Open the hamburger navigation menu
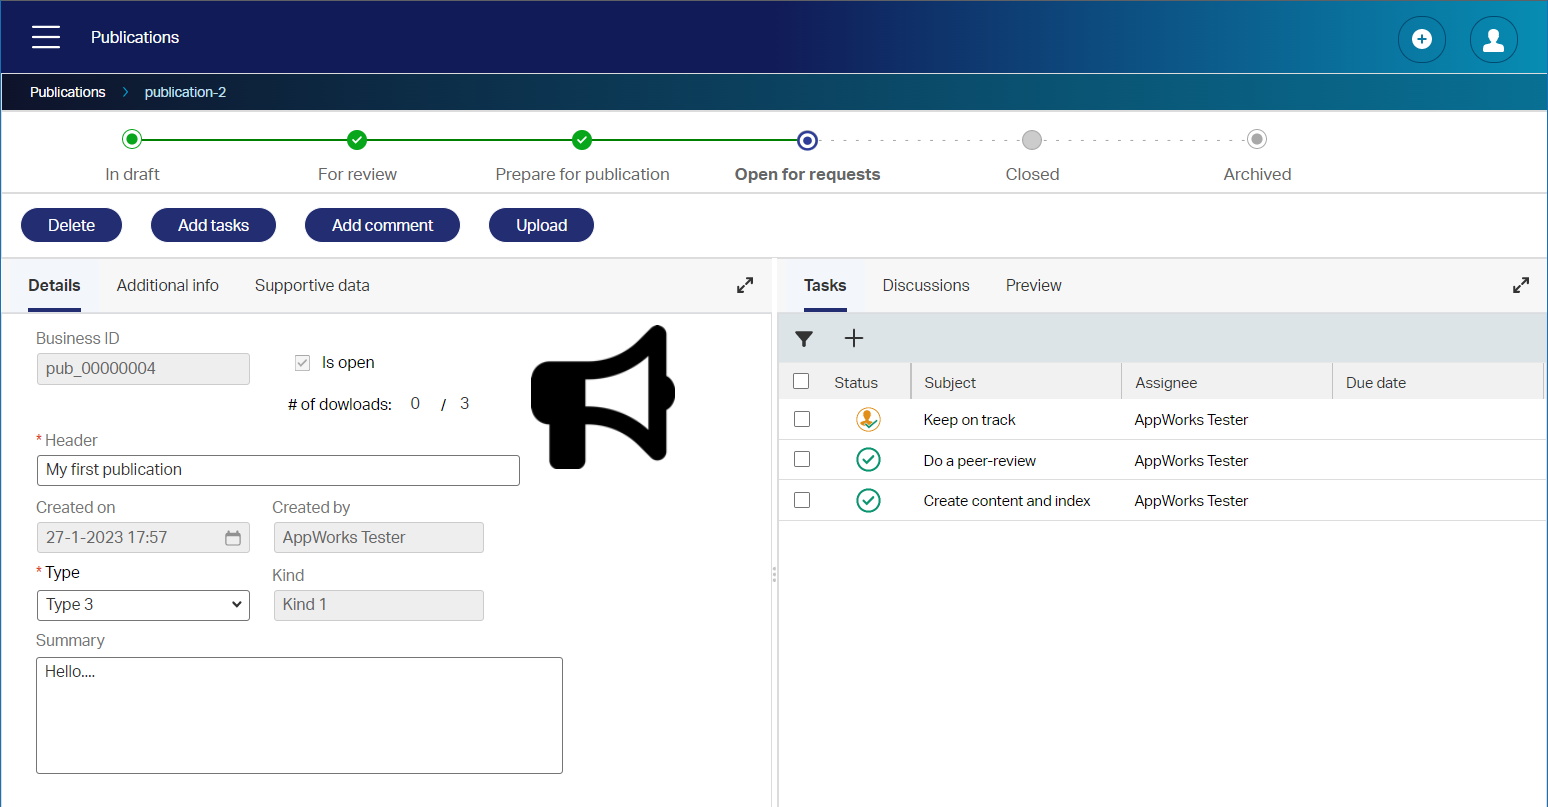 (46, 38)
